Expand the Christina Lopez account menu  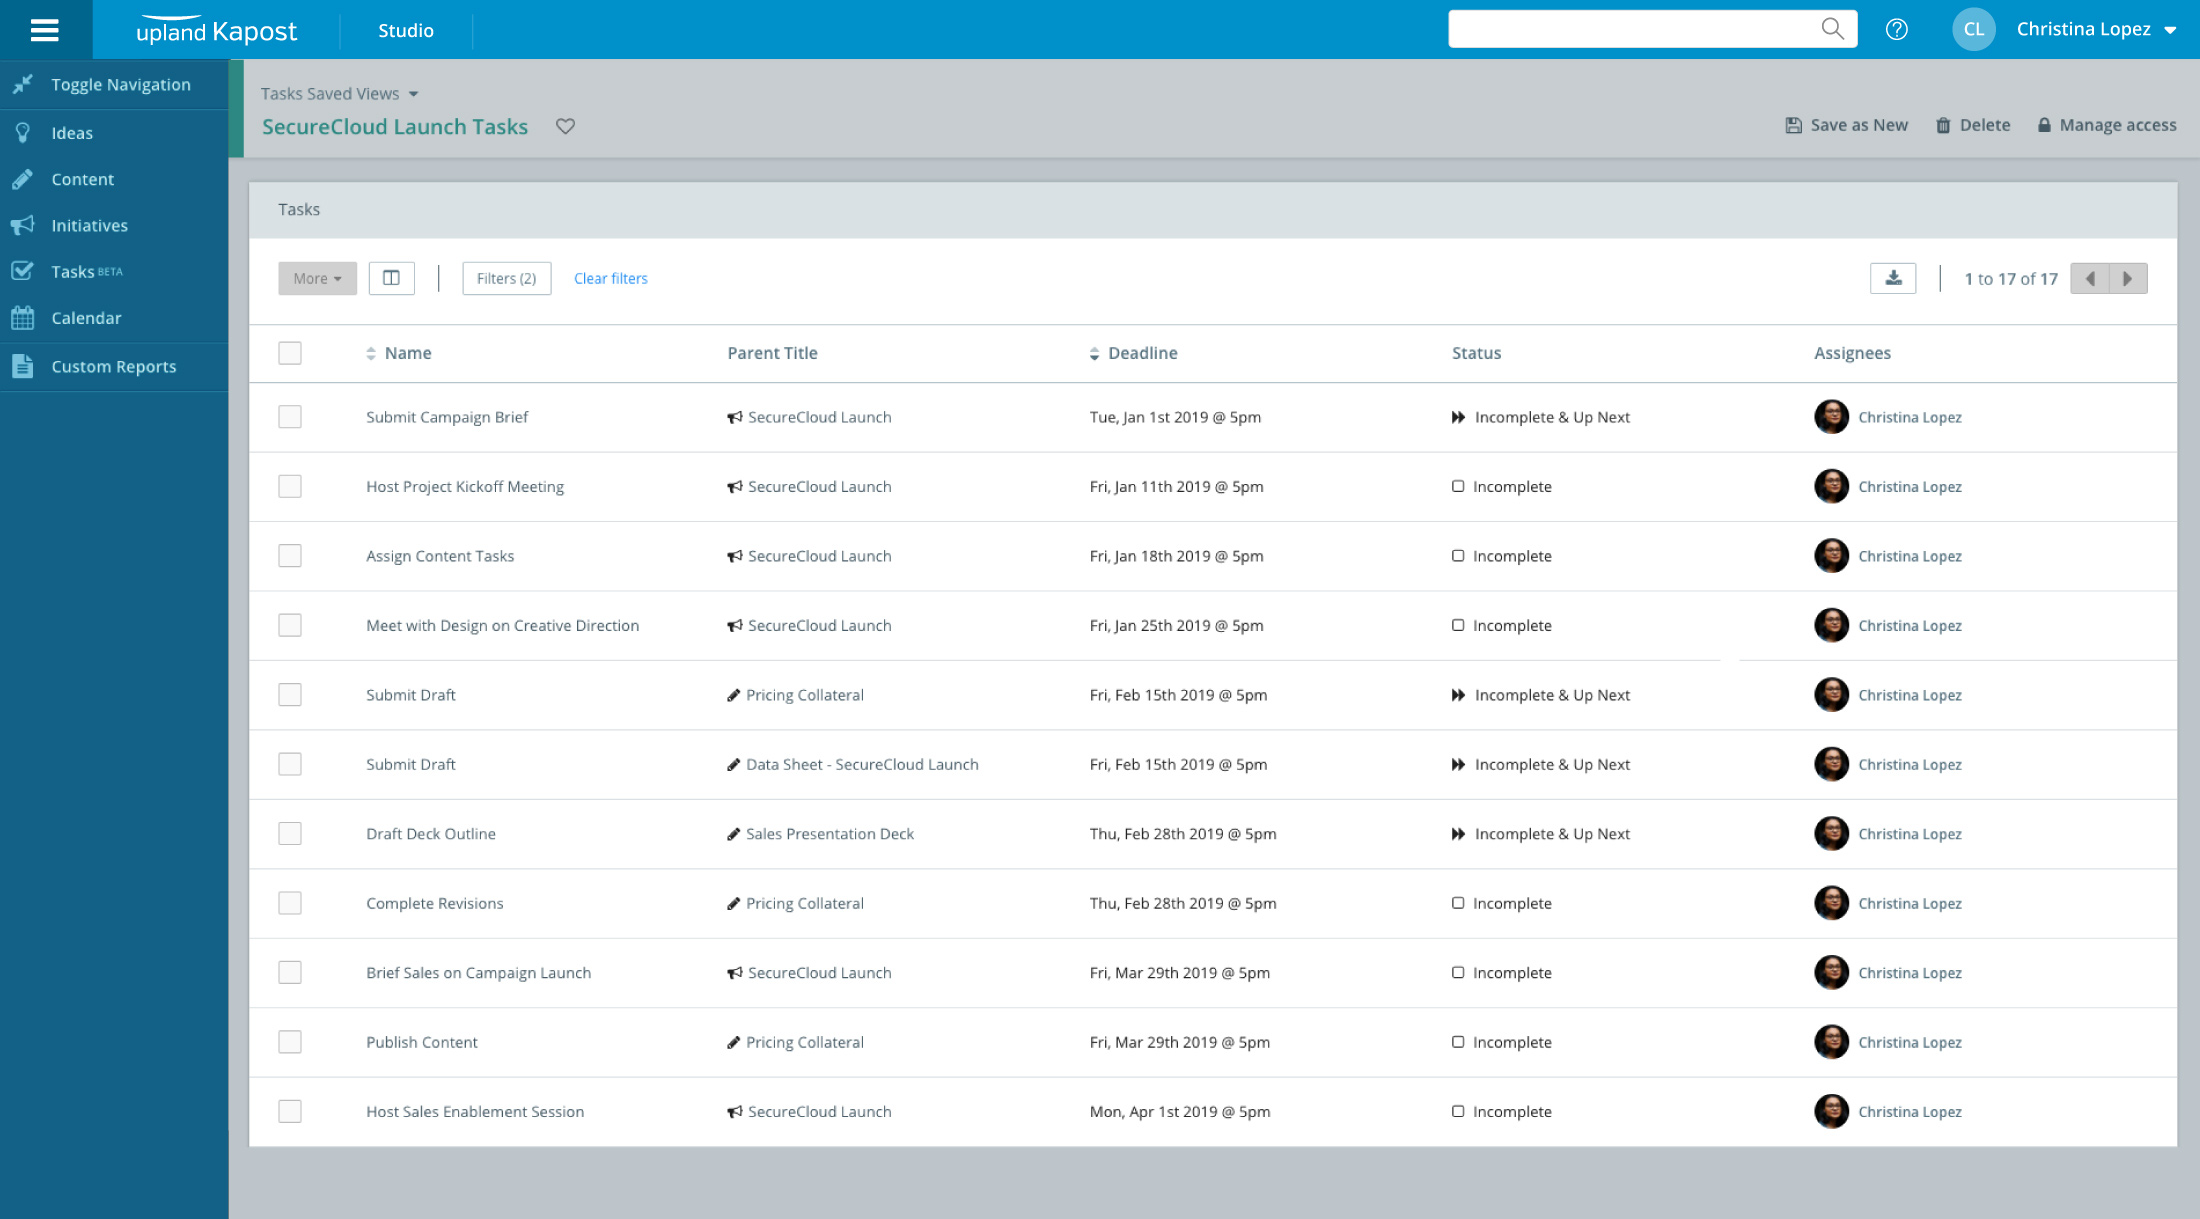coord(2095,29)
